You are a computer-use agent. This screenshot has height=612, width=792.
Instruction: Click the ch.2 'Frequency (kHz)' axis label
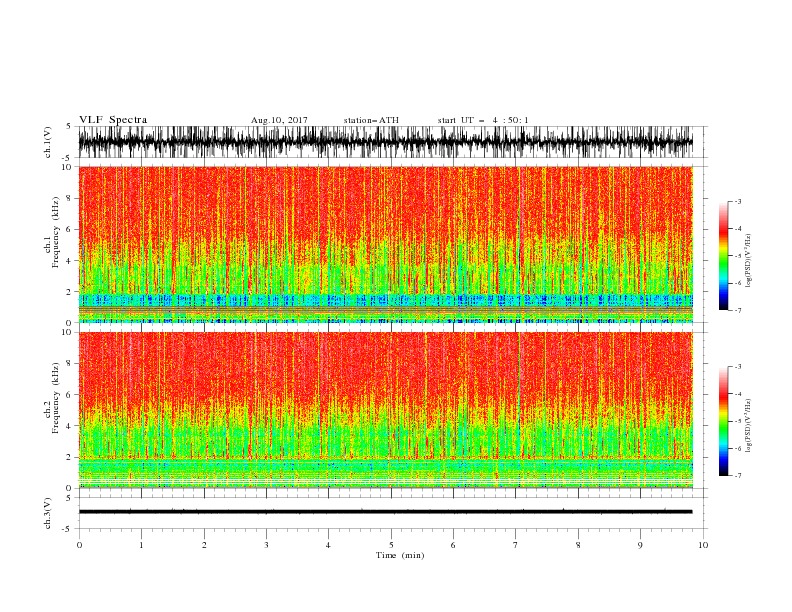[x=56, y=398]
